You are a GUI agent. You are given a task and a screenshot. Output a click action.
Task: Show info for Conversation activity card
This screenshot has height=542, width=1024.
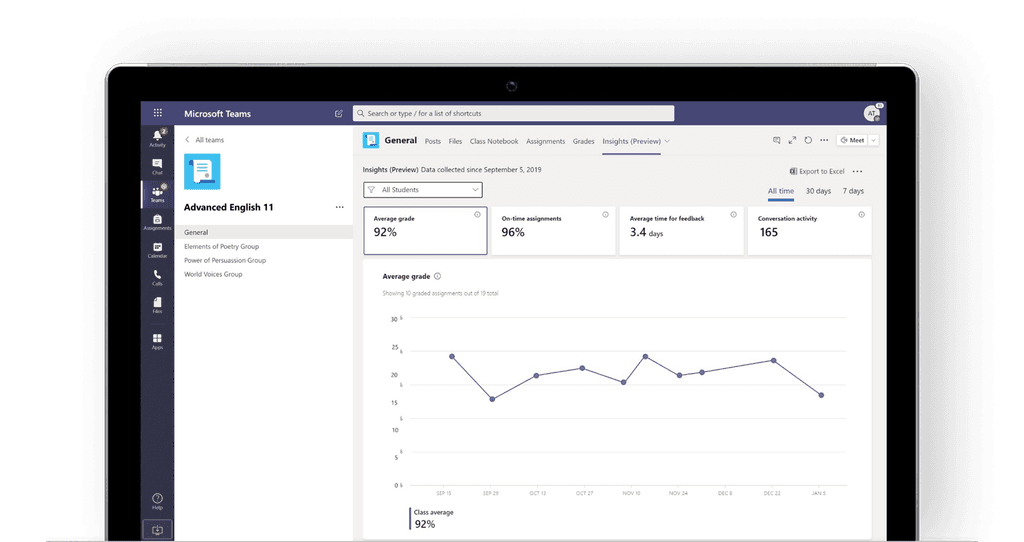(x=861, y=215)
